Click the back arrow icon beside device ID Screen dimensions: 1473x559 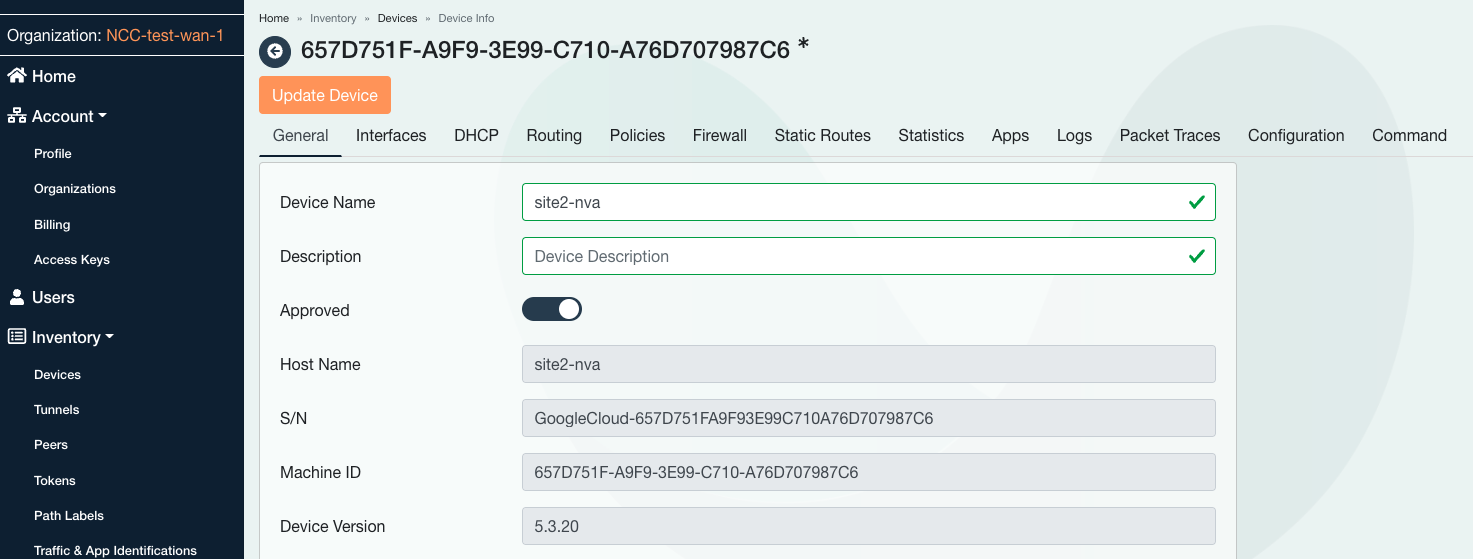(274, 51)
